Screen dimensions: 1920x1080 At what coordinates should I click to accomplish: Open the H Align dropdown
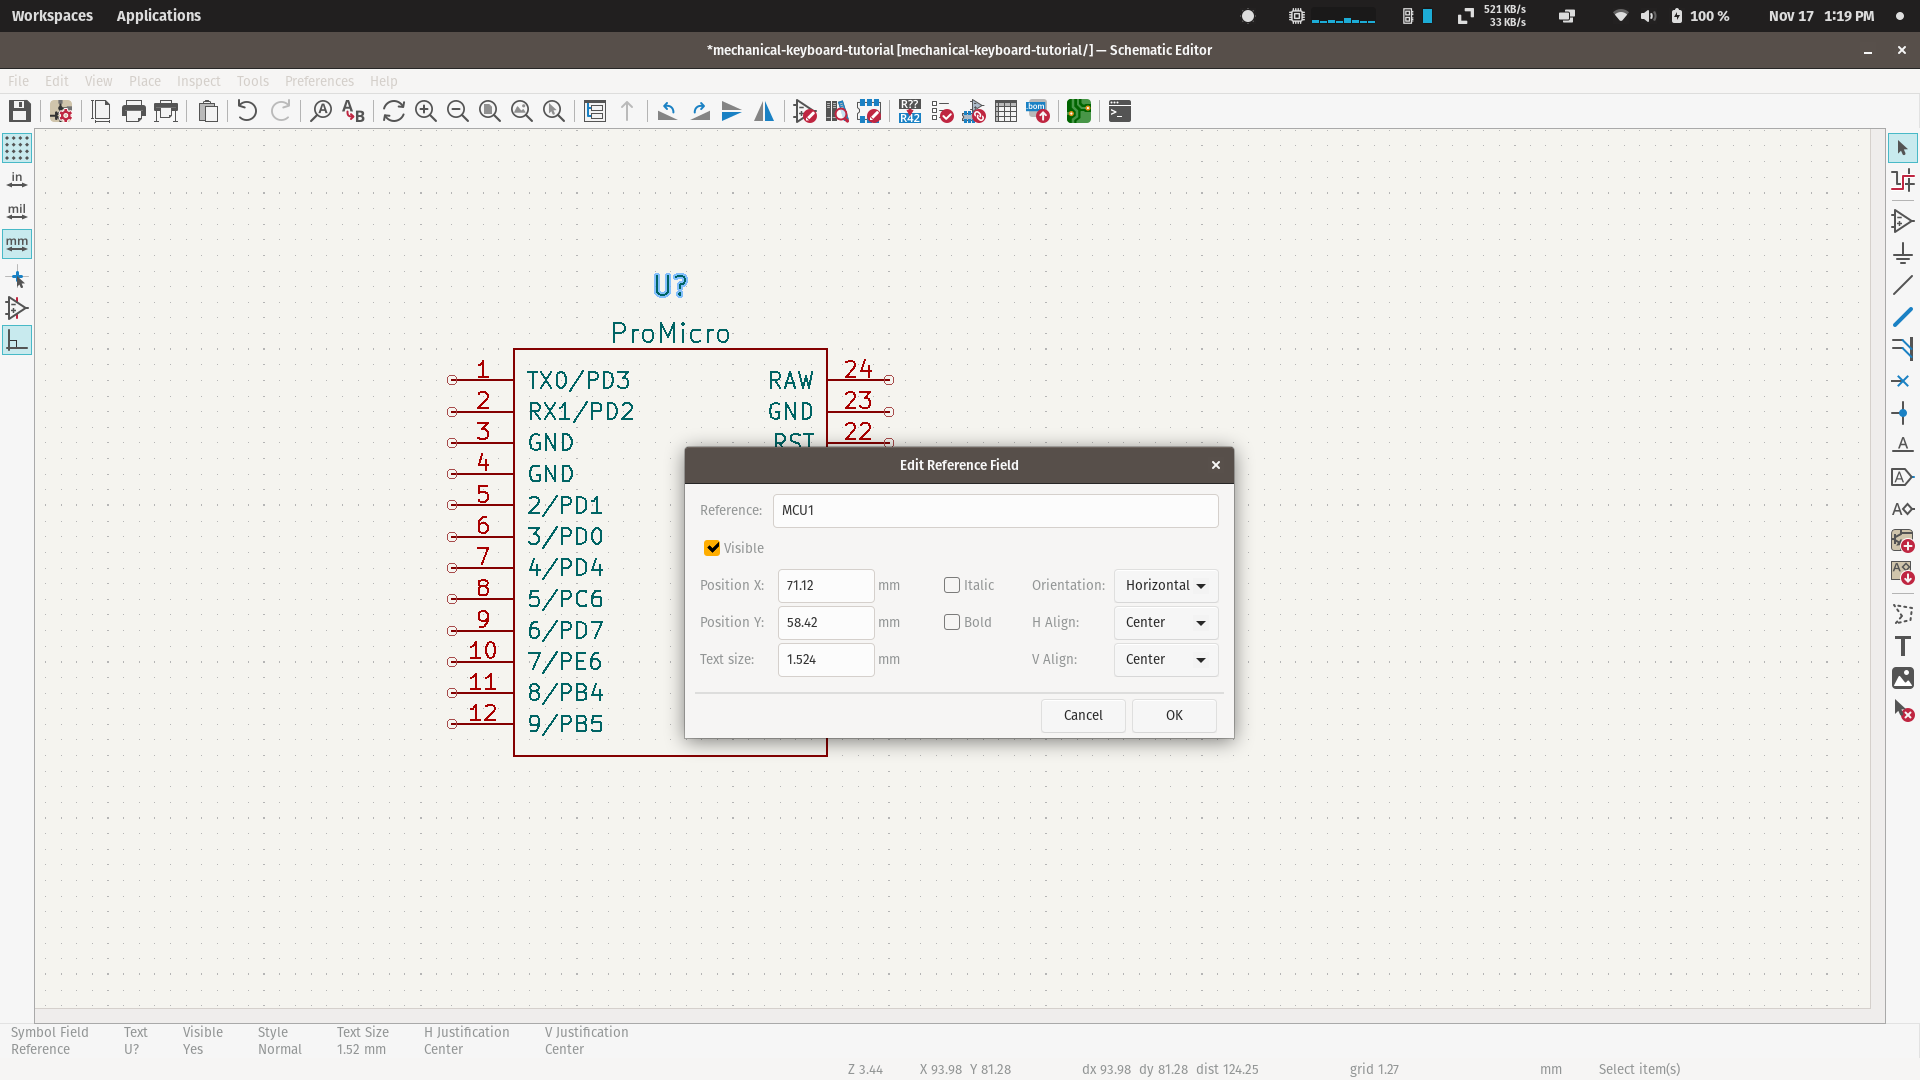click(x=1165, y=622)
